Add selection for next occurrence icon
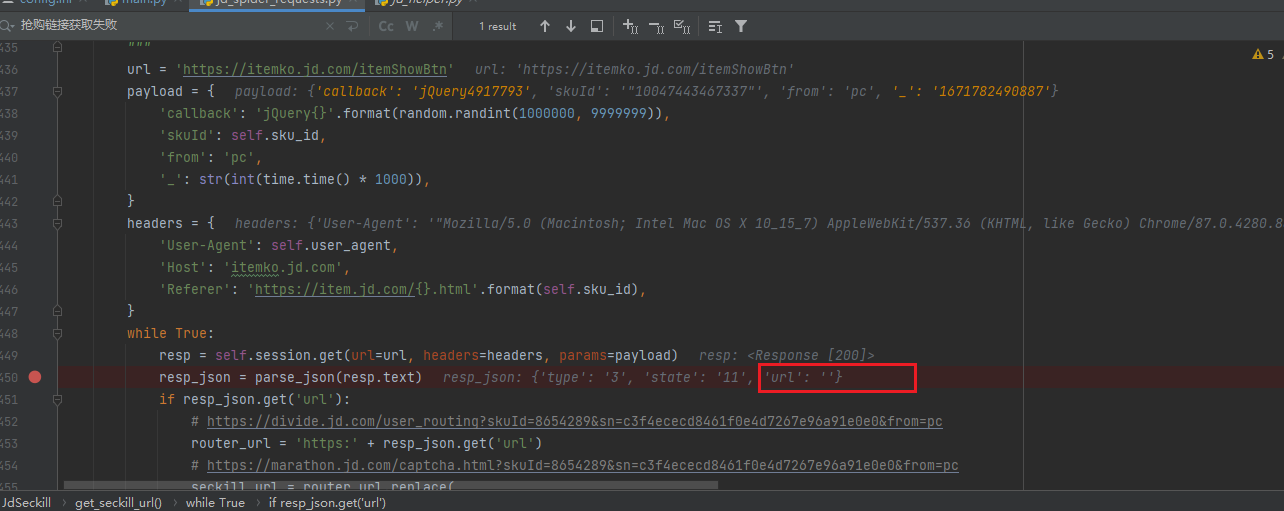Image resolution: width=1284 pixels, height=511 pixels. click(x=630, y=26)
